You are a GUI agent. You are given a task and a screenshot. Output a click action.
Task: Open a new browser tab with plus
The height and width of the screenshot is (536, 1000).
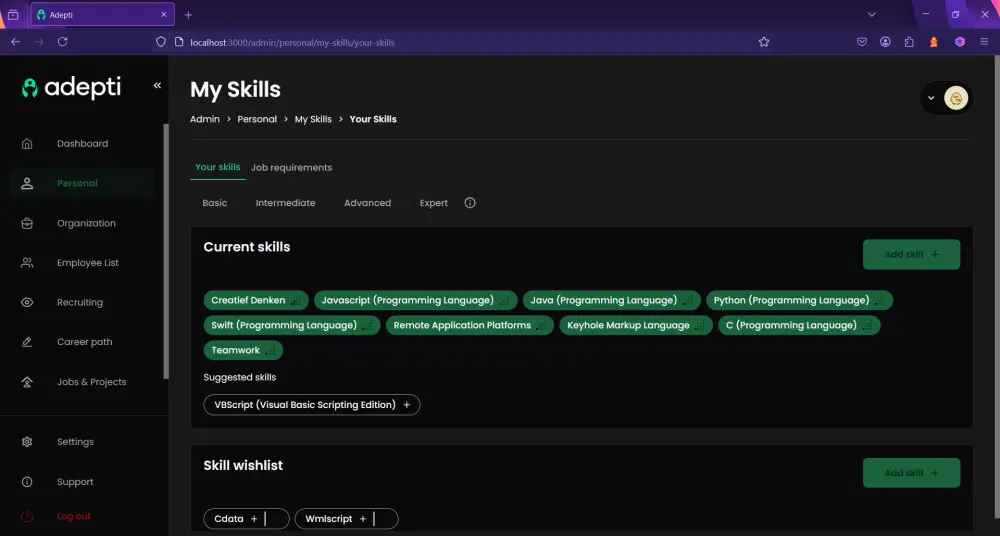[x=188, y=15]
